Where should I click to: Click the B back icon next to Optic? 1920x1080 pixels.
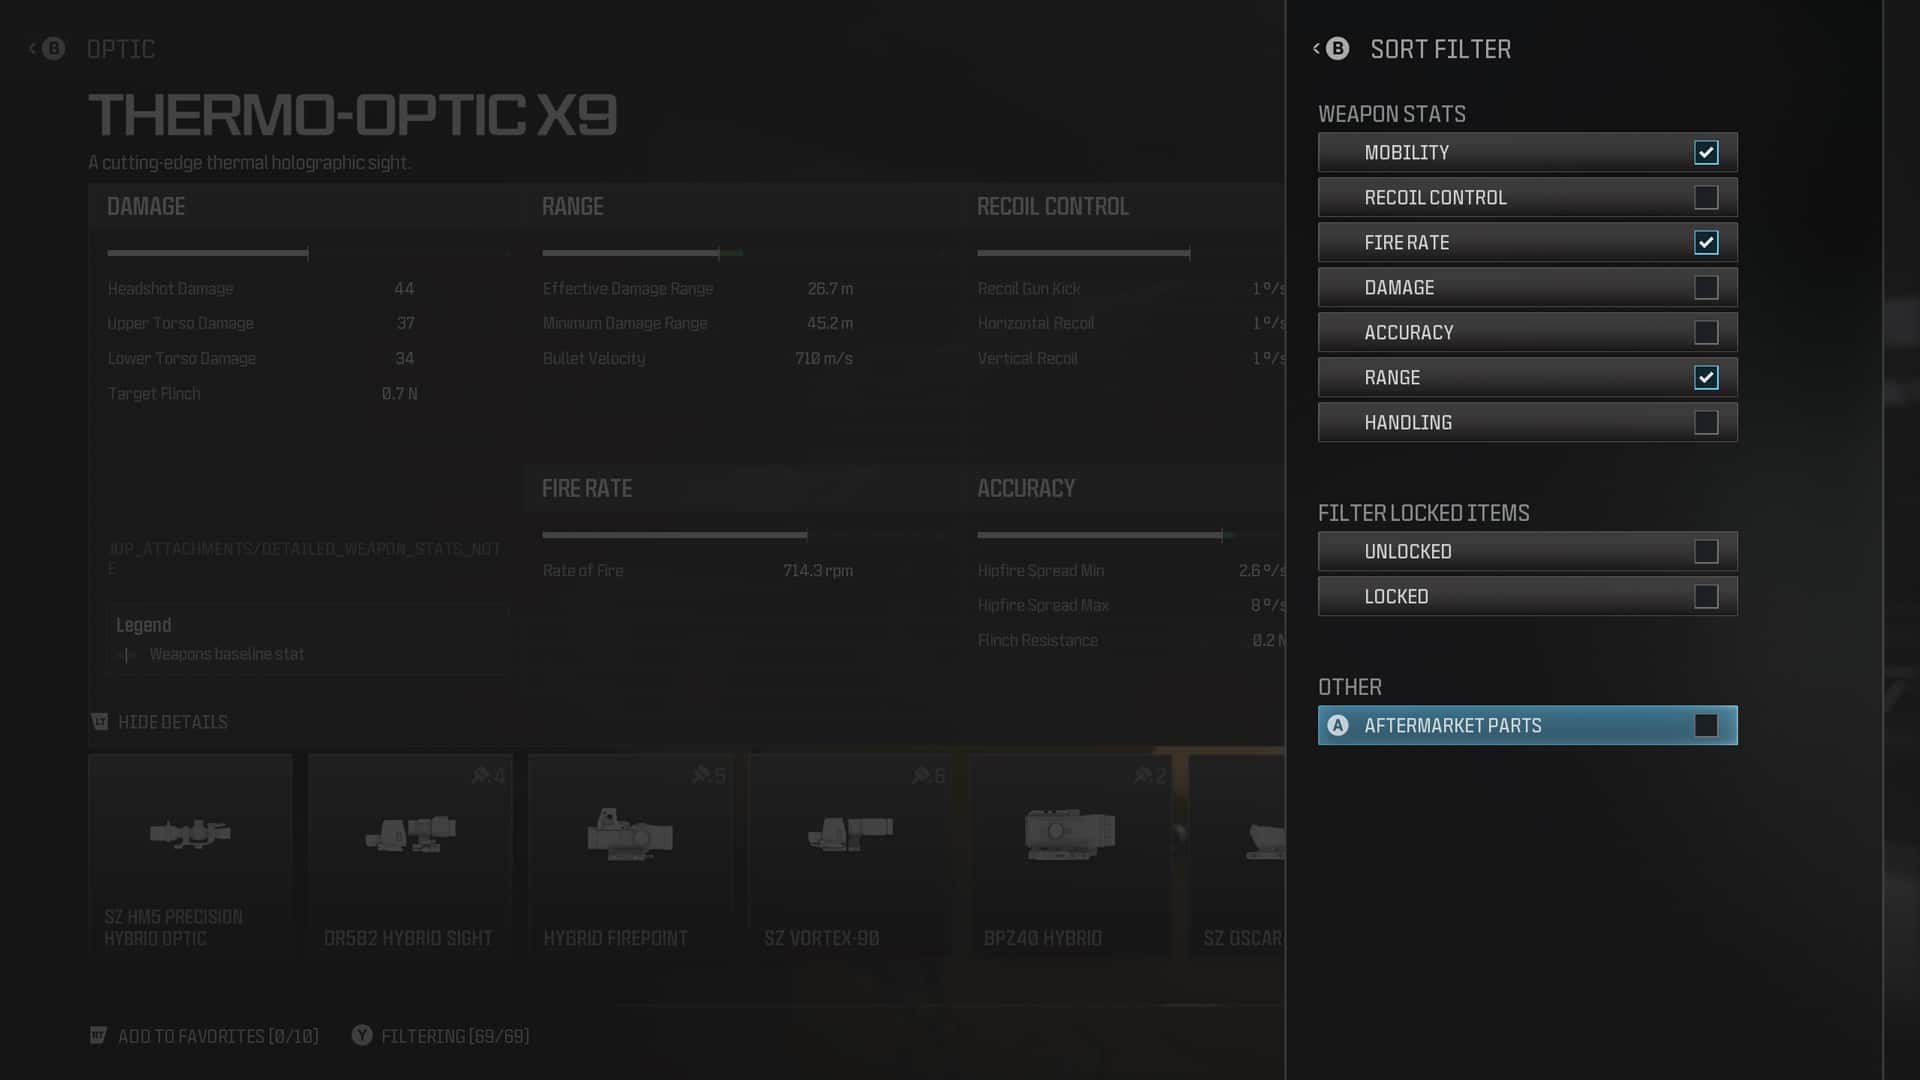click(x=53, y=49)
